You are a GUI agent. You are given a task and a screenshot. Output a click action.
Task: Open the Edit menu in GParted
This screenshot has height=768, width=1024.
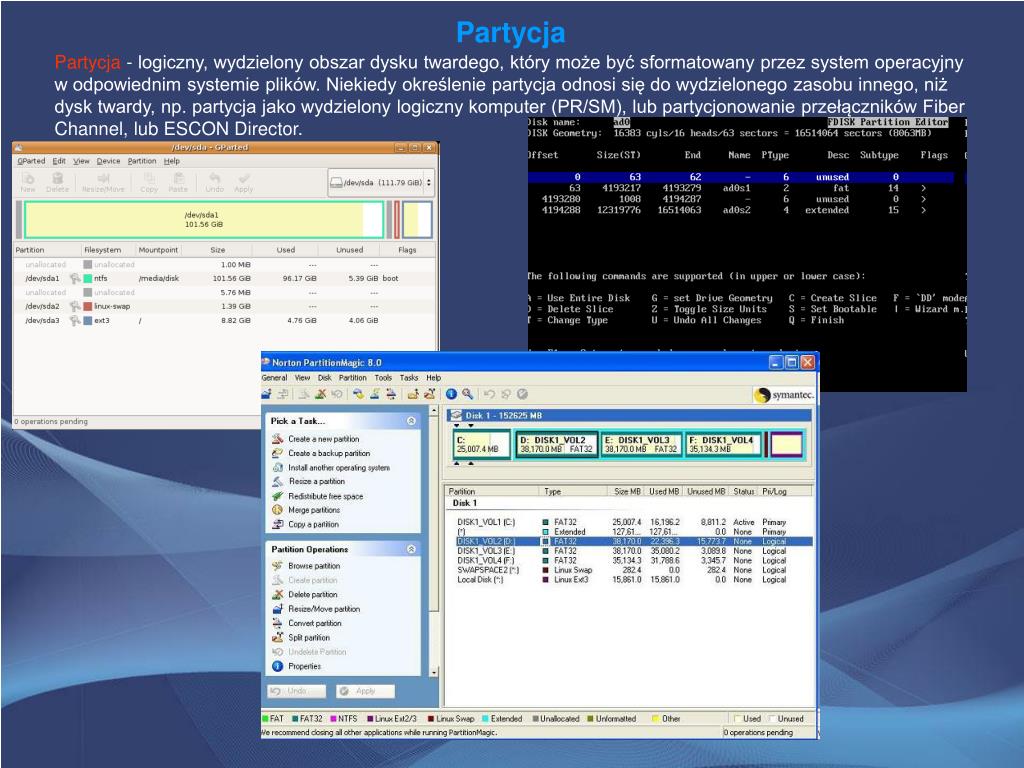tap(59, 161)
